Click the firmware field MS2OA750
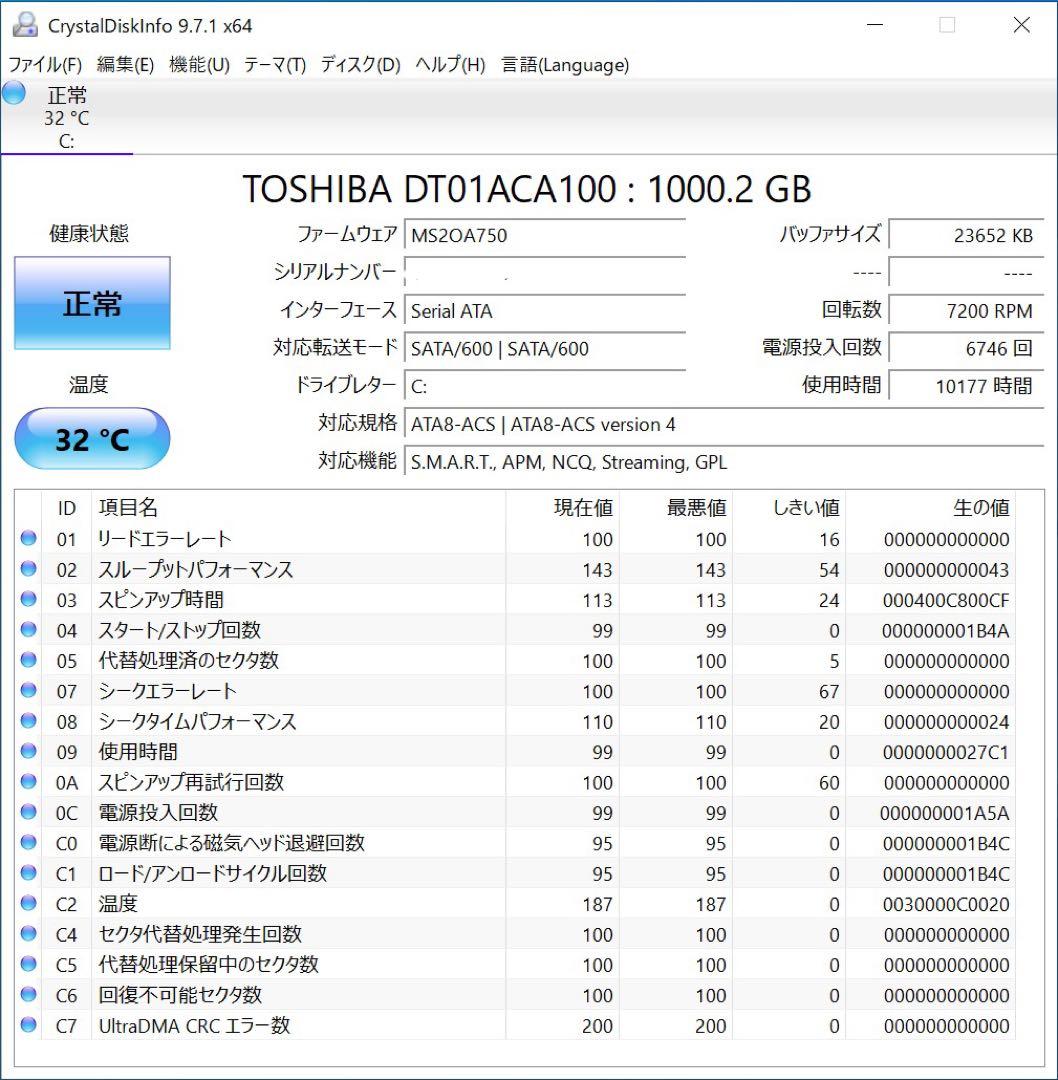The height and width of the screenshot is (1080, 1058). tap(545, 236)
